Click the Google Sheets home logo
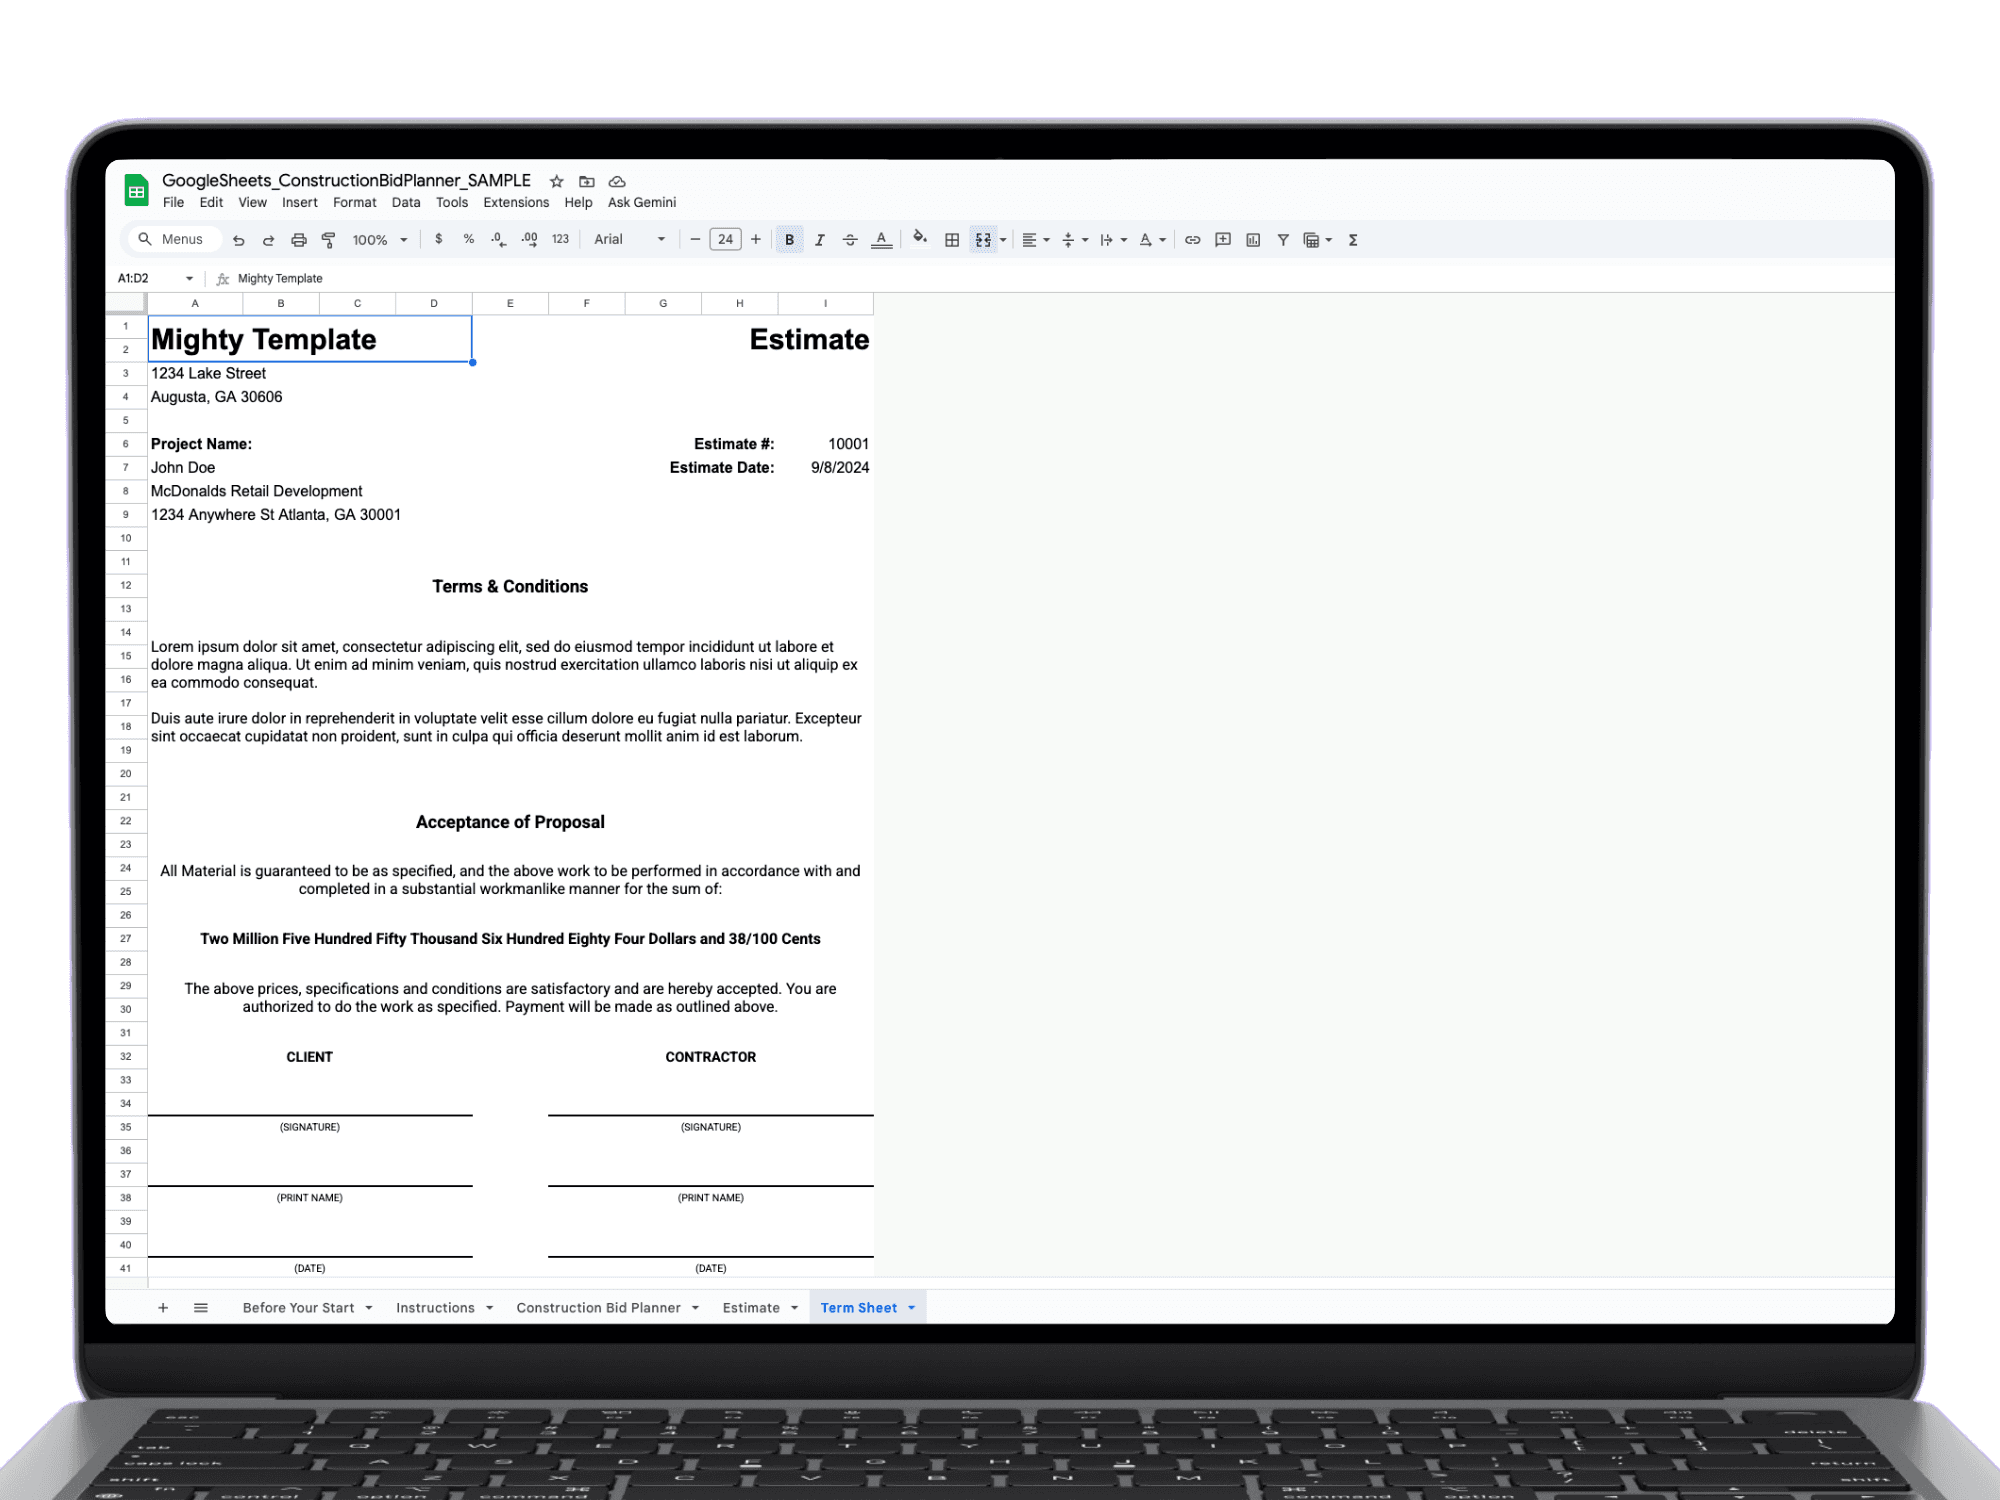The image size is (2000, 1500). tap(137, 190)
